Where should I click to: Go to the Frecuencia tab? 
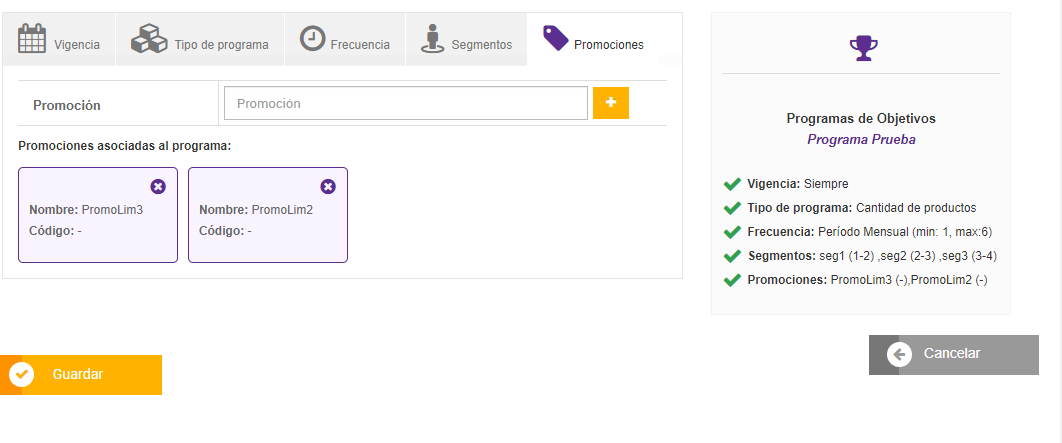coord(360,45)
